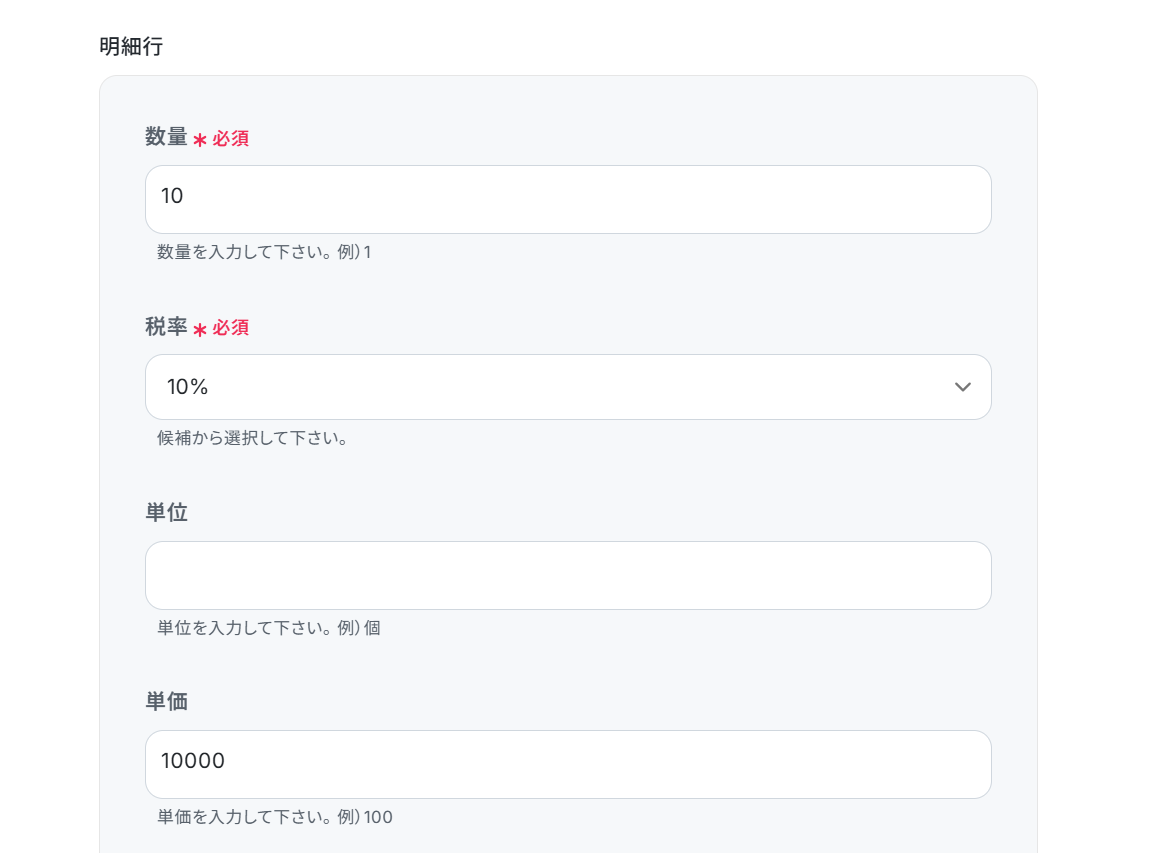Click the 10000 value in 単価
Screen dimensions: 1153x853
tap(193, 762)
